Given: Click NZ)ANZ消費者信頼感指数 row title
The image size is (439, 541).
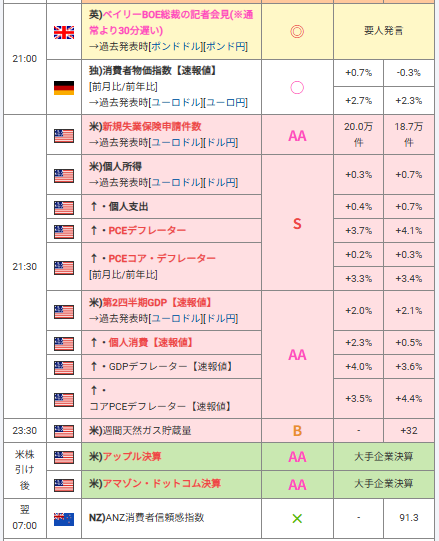Looking at the screenshot, I should click(x=147, y=518).
